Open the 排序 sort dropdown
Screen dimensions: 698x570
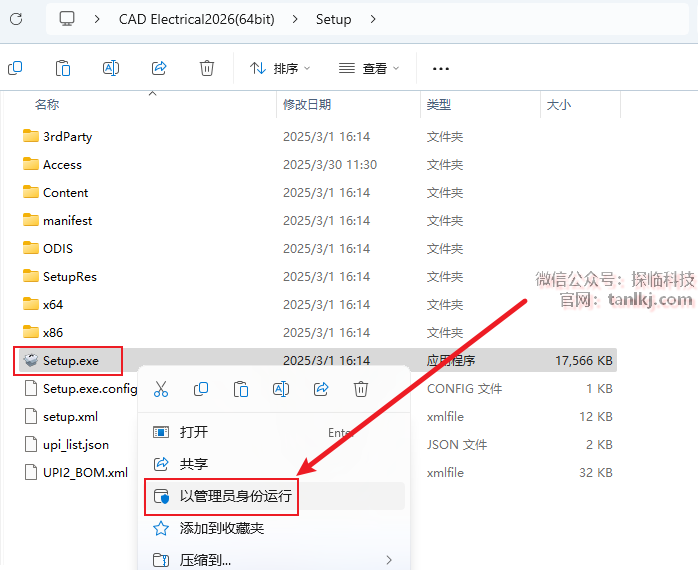280,69
